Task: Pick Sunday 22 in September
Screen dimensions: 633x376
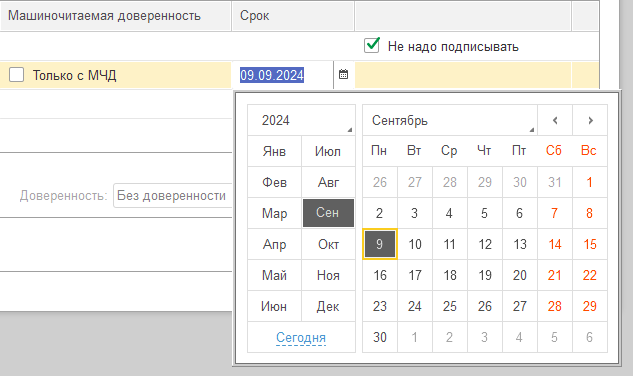Action: (x=590, y=275)
